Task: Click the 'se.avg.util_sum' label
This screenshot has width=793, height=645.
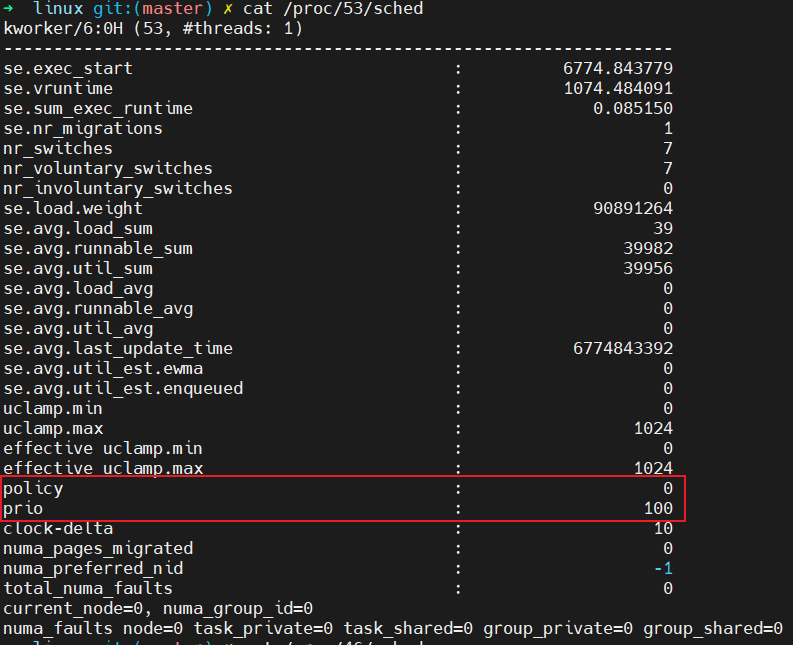Action: (x=78, y=269)
